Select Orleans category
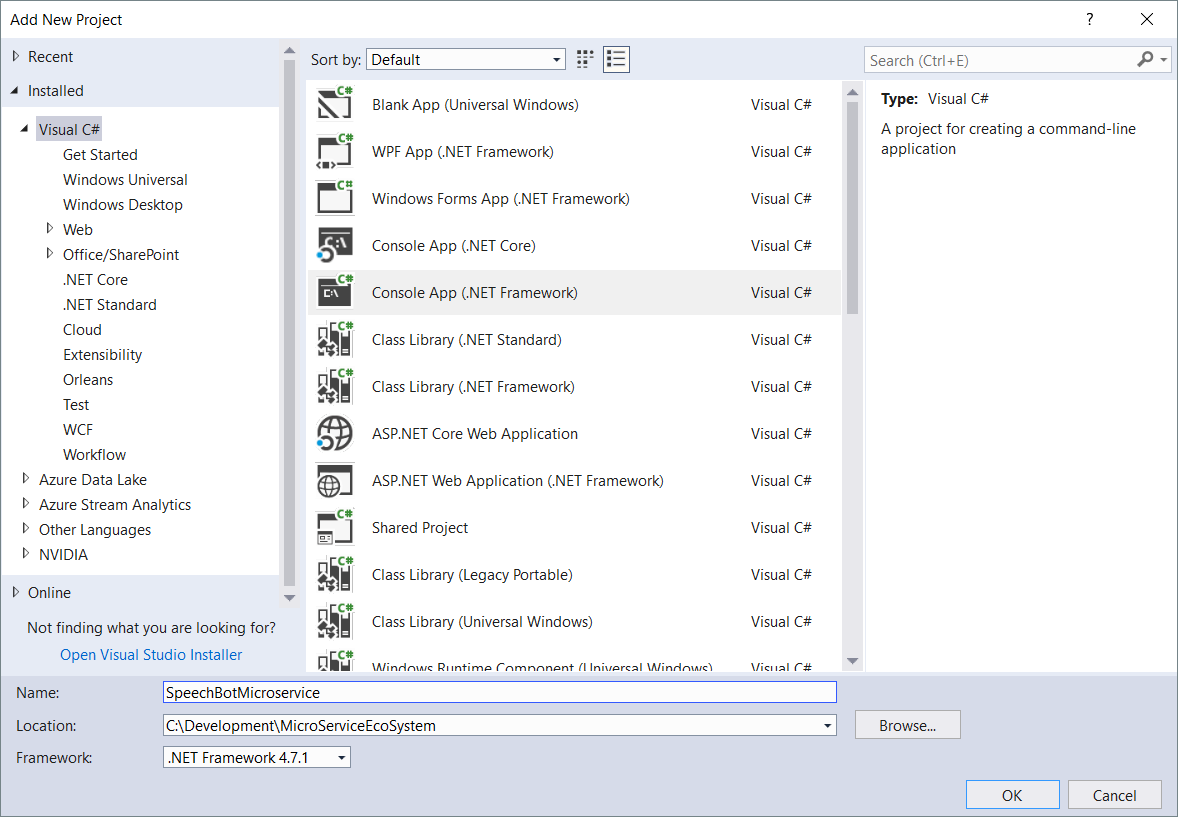The width and height of the screenshot is (1178, 817). point(88,380)
